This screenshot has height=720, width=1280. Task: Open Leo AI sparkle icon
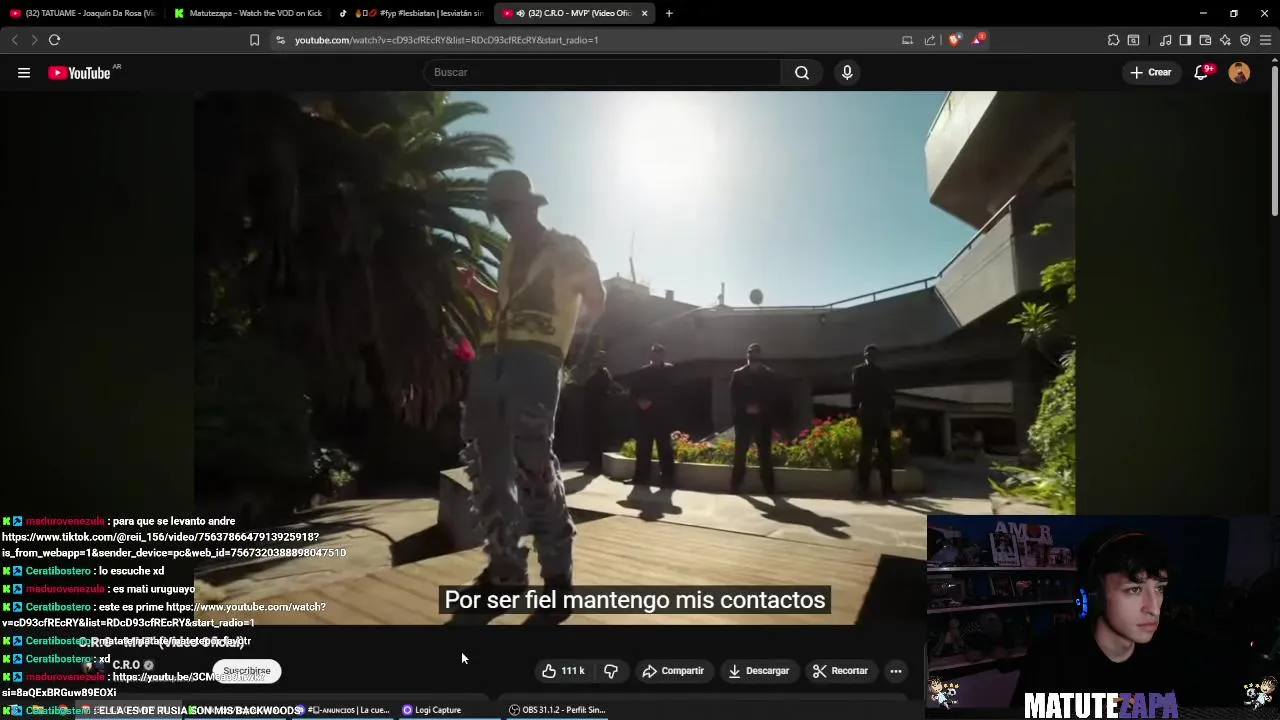[x=1225, y=40]
